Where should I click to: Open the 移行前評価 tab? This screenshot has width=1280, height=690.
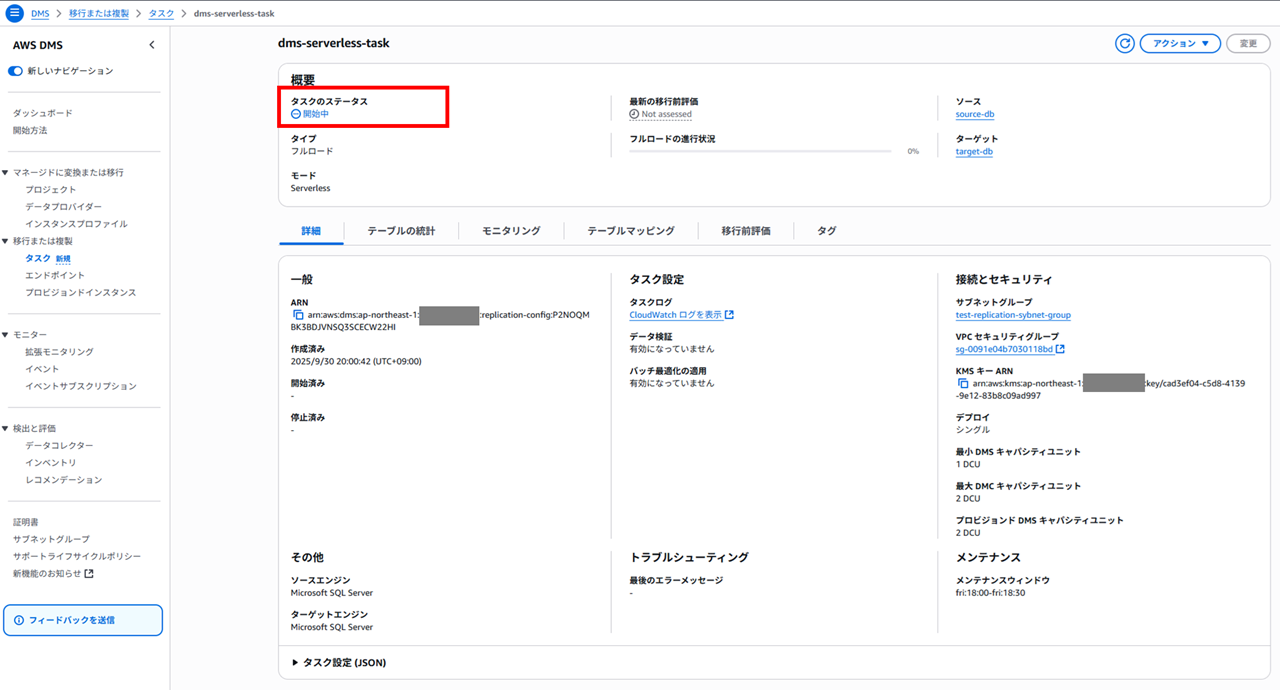746,231
